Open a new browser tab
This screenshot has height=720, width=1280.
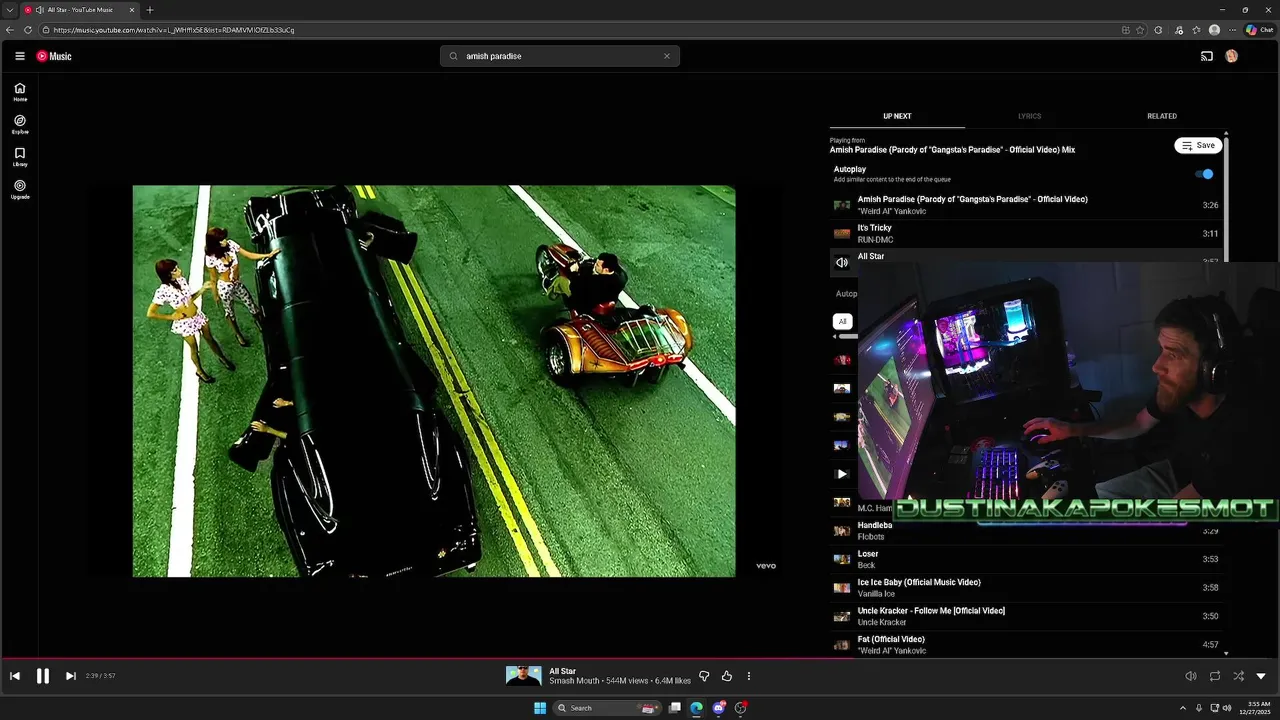(150, 10)
